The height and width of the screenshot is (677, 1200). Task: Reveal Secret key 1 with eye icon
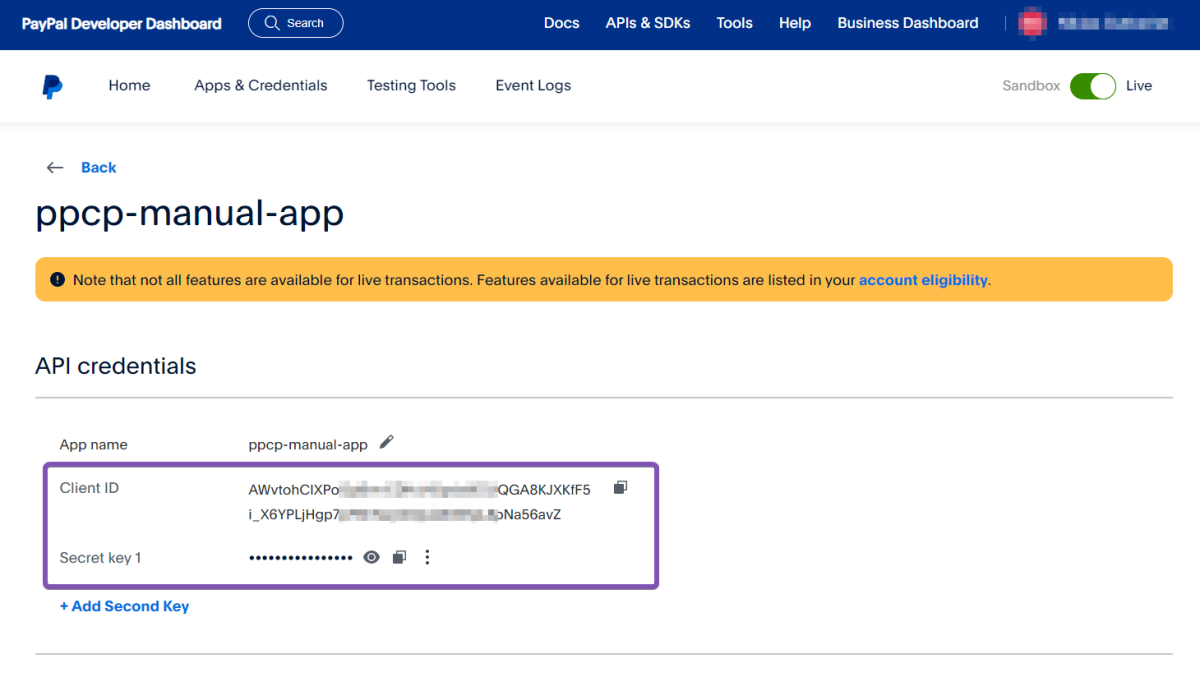pos(371,557)
